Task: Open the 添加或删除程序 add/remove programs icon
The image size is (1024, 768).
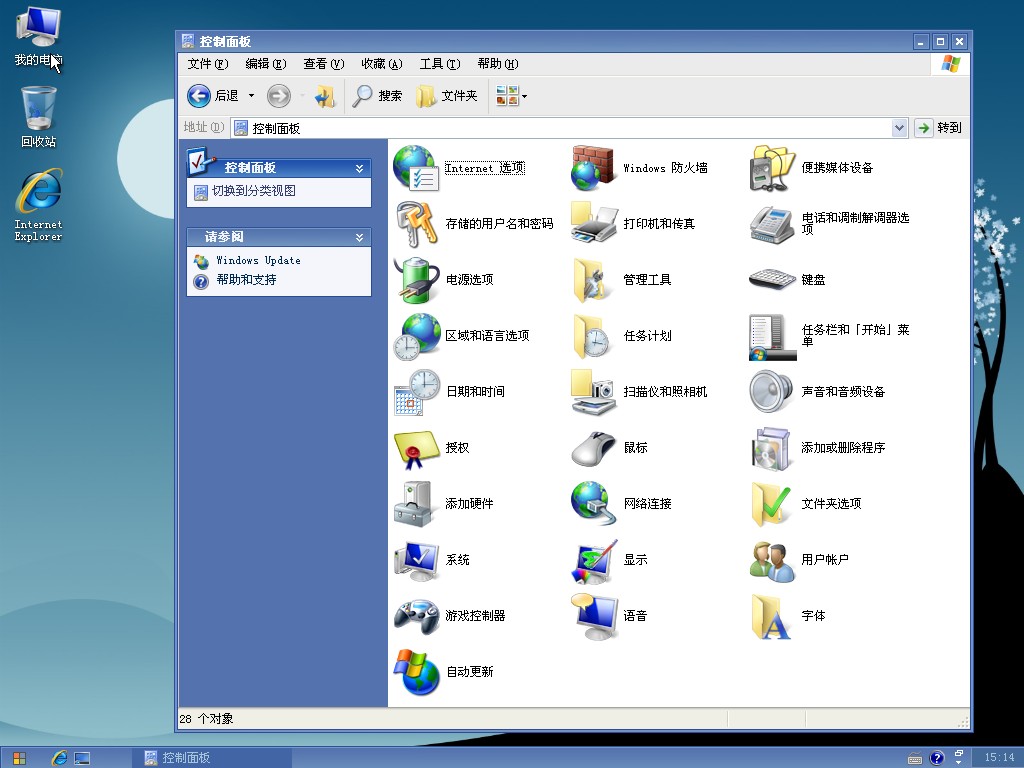Action: click(771, 448)
